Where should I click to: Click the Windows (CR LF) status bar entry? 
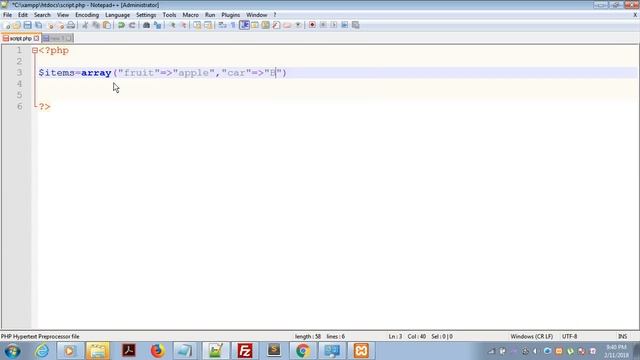(531, 336)
